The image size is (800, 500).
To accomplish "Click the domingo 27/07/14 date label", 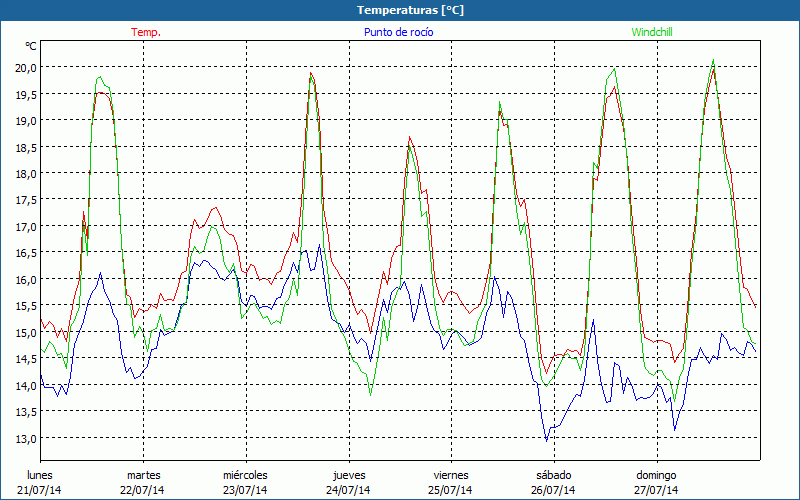I will point(656,482).
